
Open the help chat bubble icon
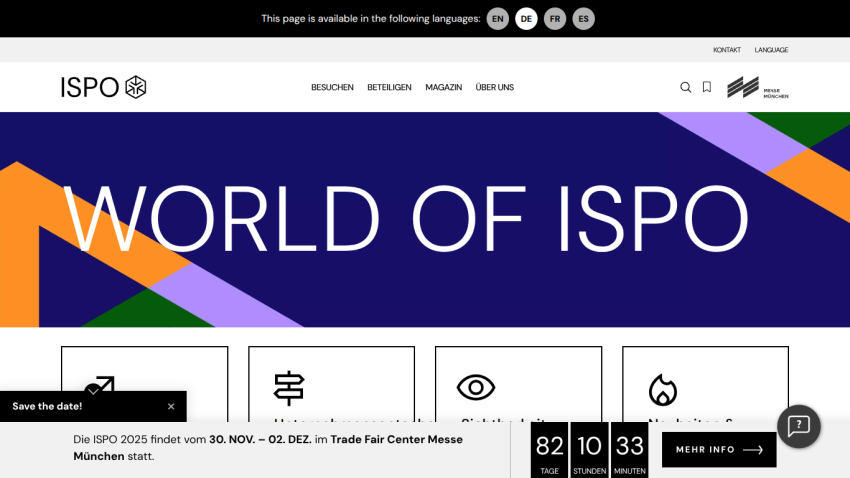[x=799, y=427]
